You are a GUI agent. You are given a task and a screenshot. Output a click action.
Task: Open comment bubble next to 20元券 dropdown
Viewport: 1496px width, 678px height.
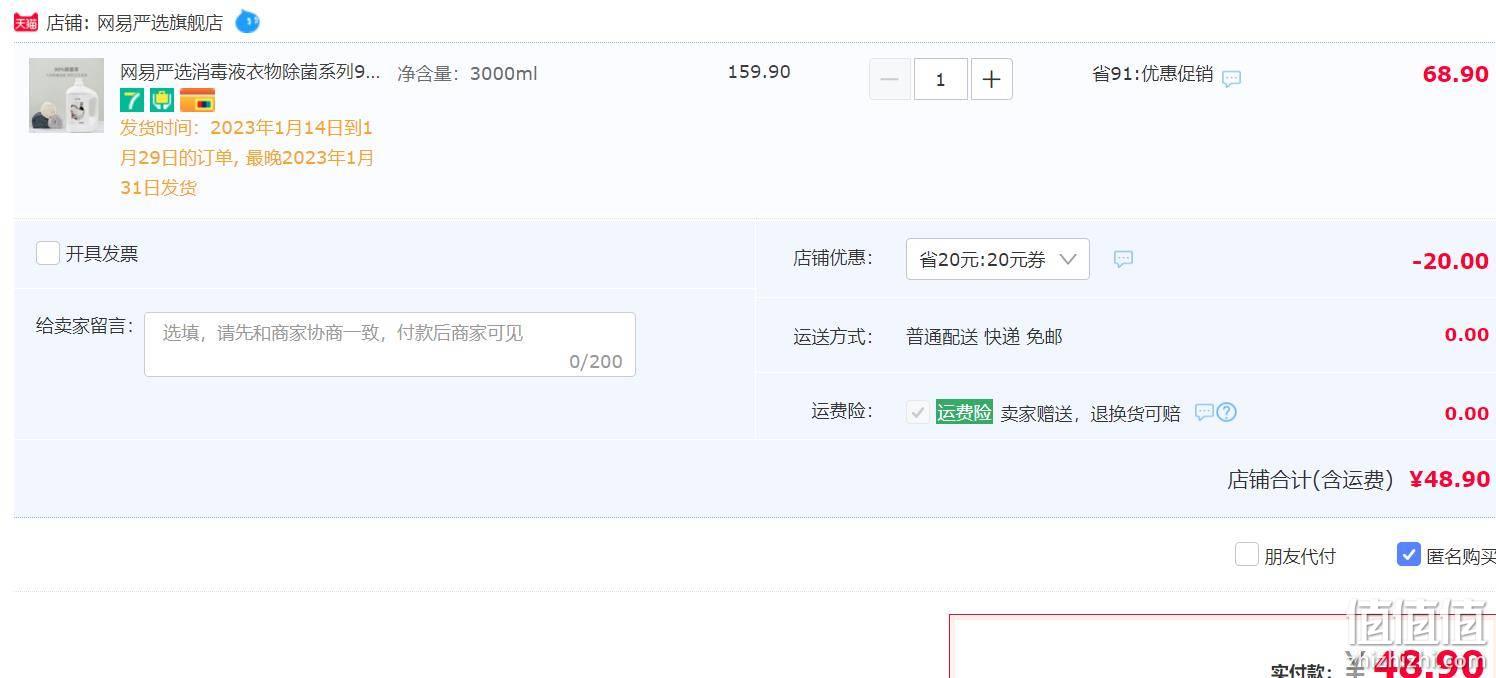tap(1124, 259)
